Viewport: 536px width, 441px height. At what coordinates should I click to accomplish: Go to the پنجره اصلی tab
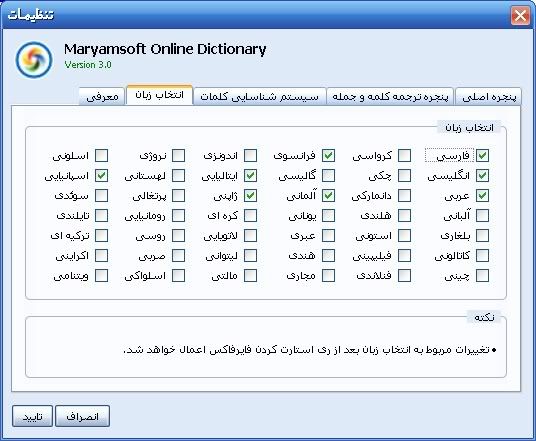(x=489, y=97)
